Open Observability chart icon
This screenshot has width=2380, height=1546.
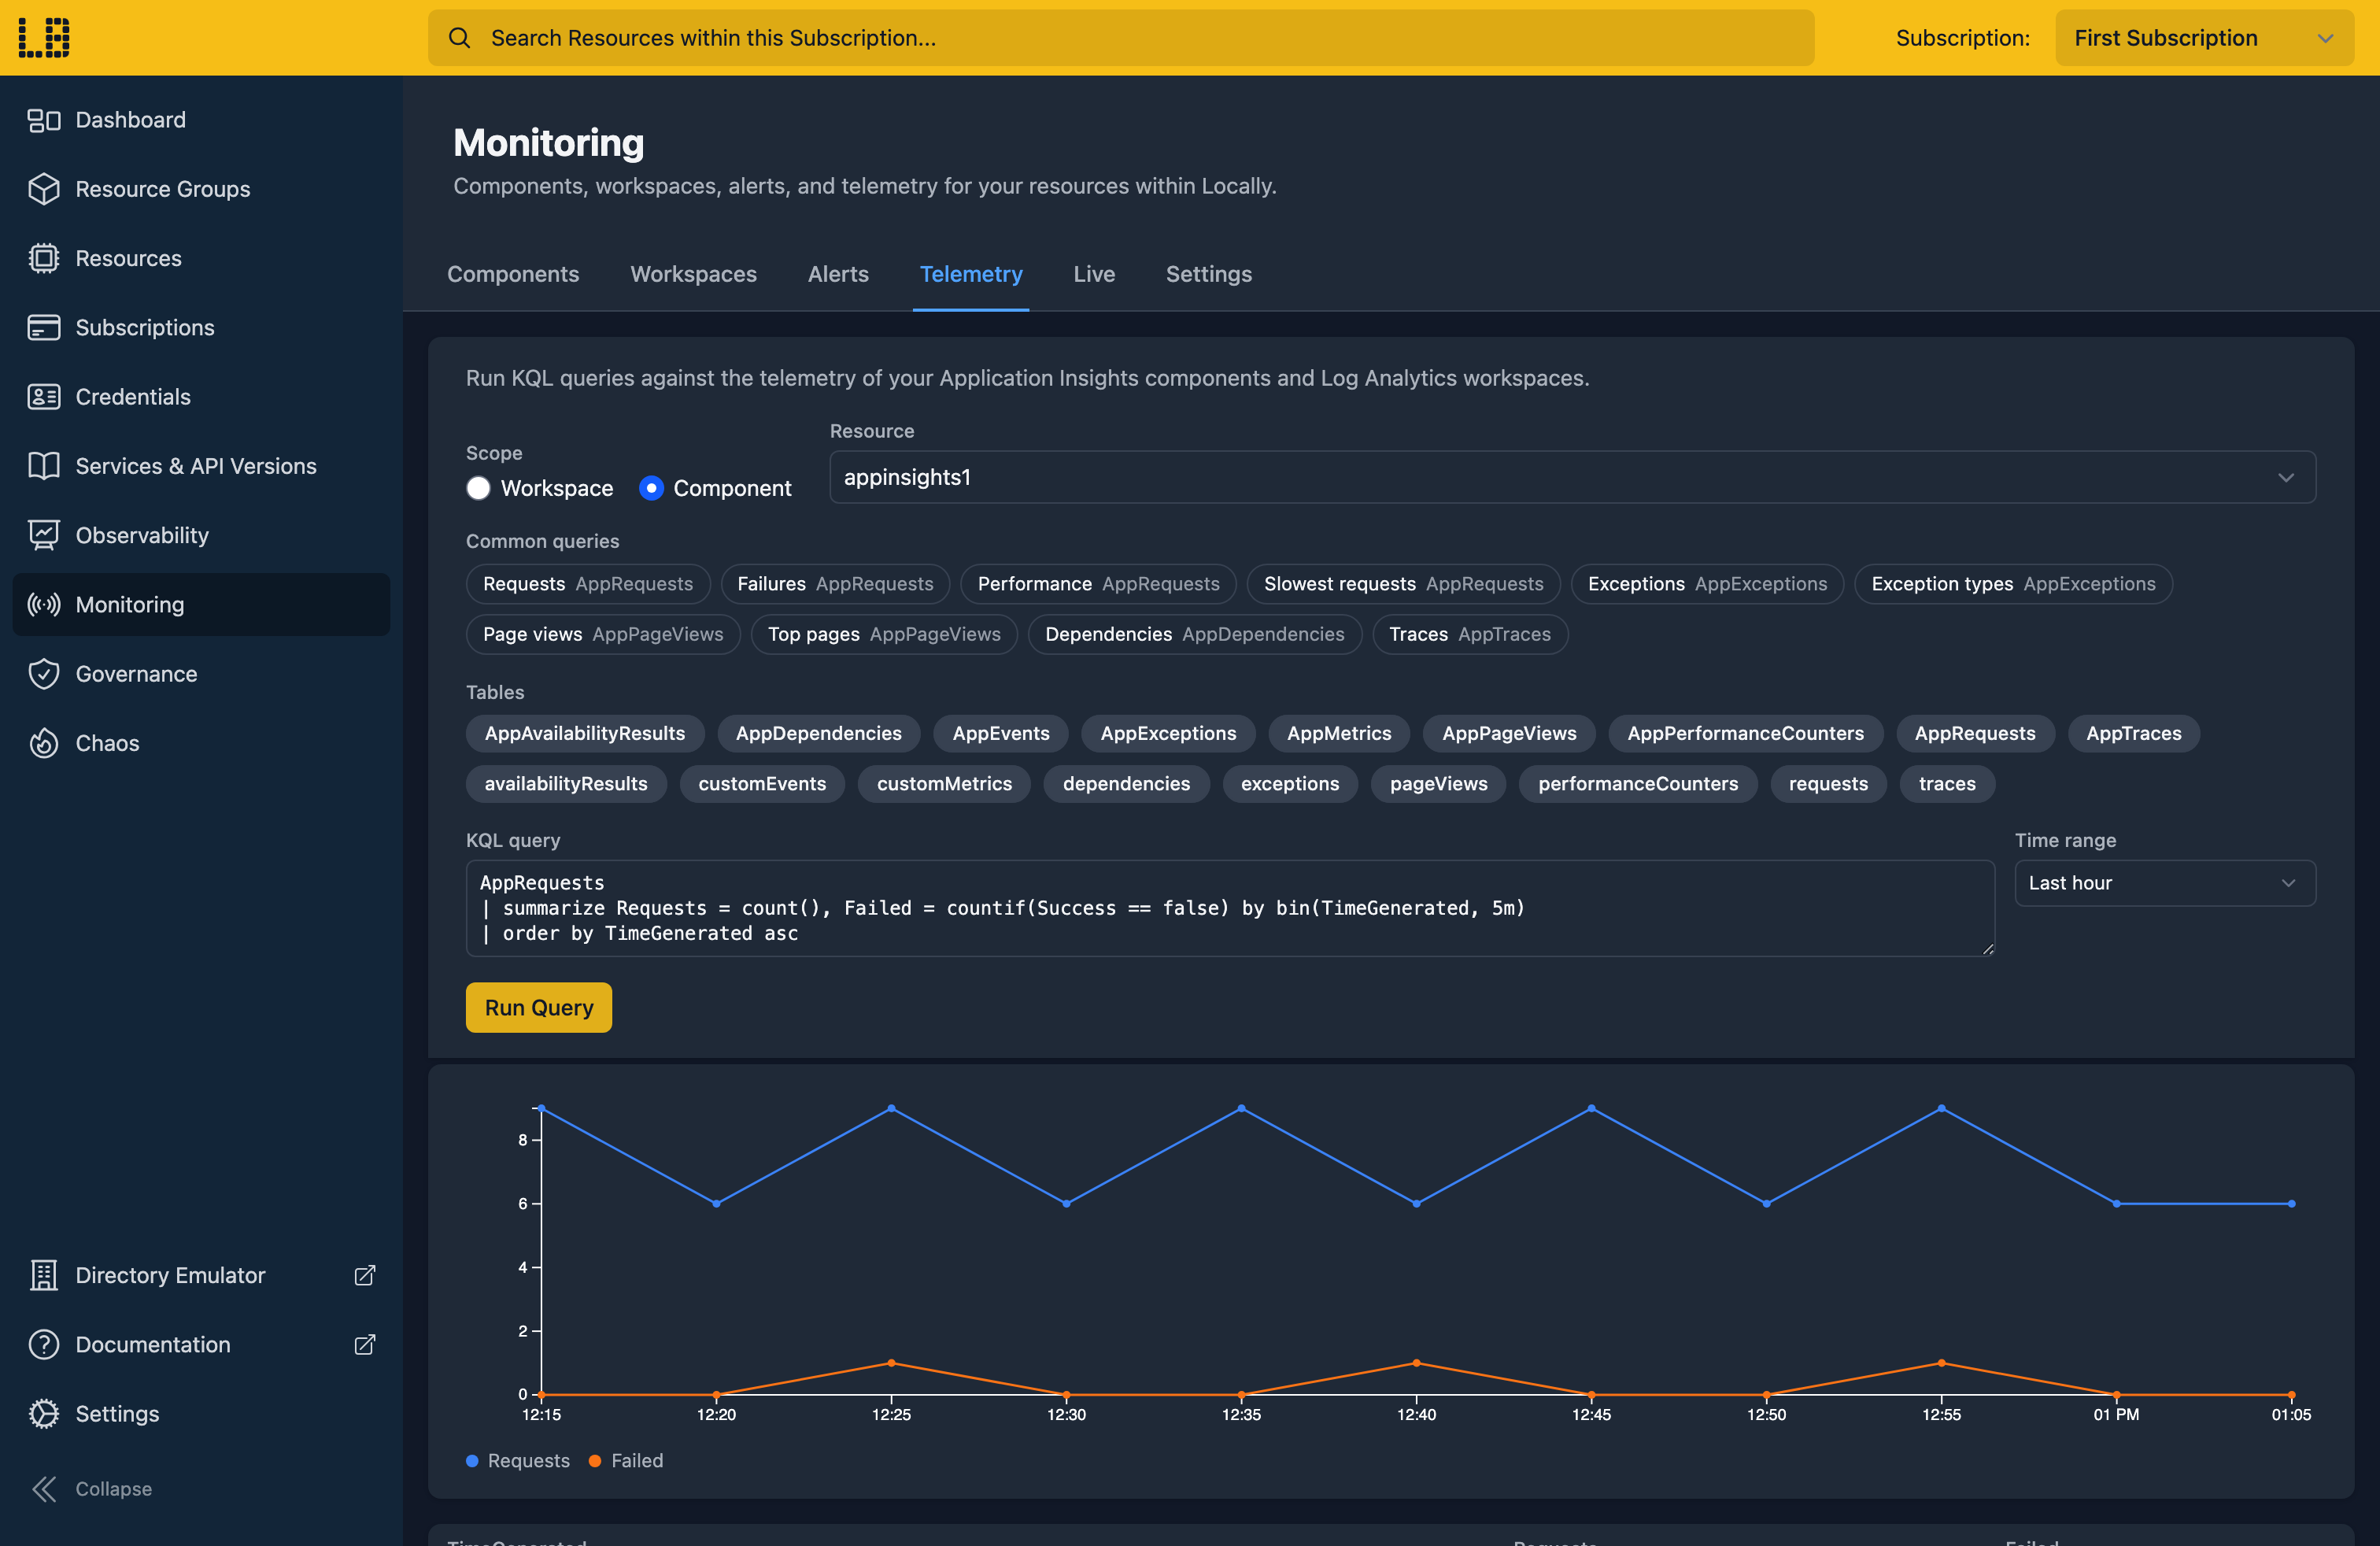[x=44, y=535]
